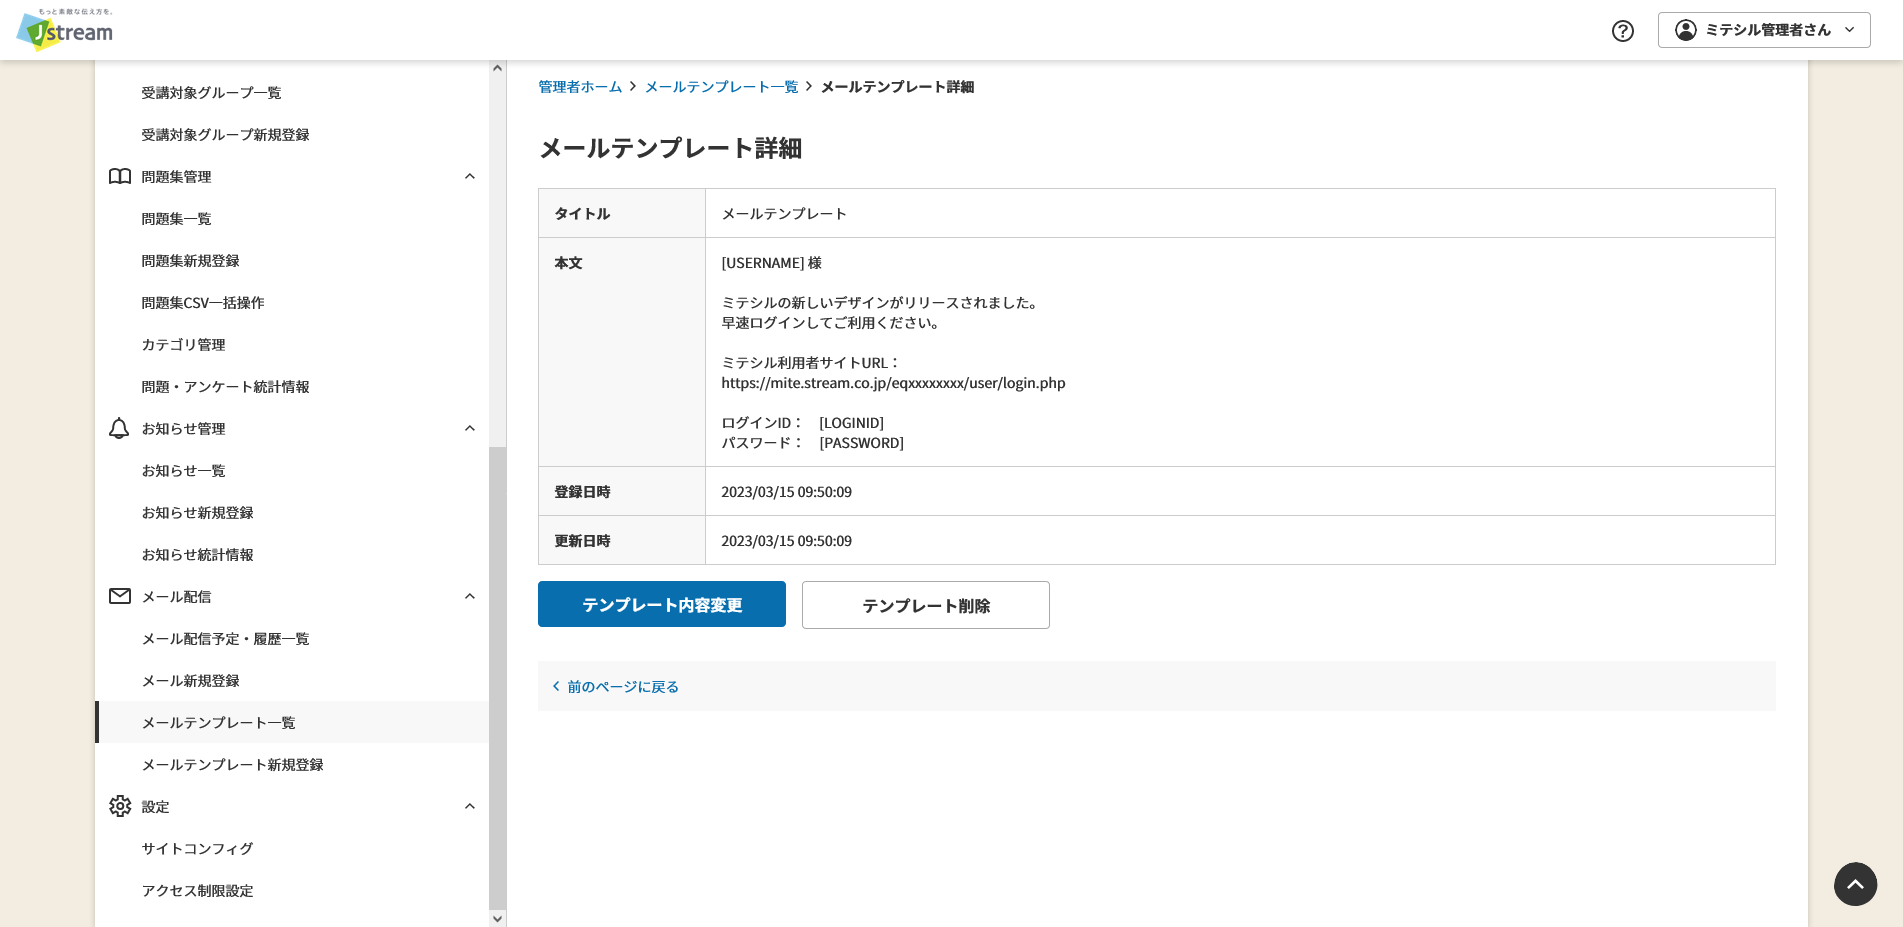Collapse the 設定 section chevron

click(470, 807)
